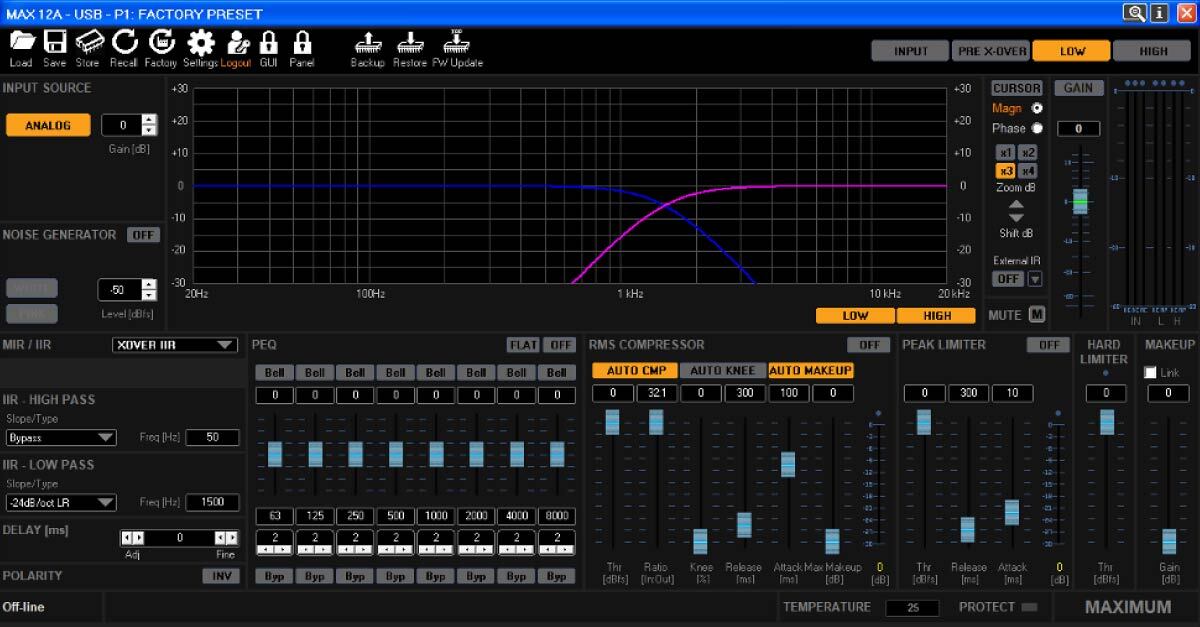
Task: Switch to the HIGH channel tab
Action: [1152, 51]
